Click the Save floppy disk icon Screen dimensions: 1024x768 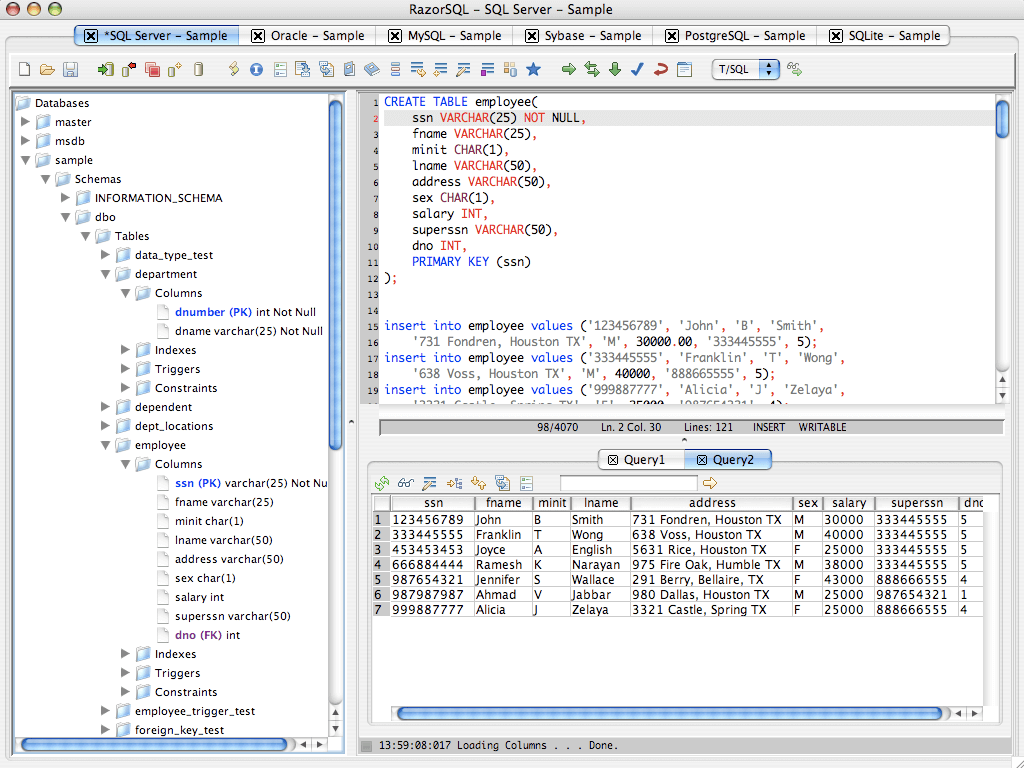click(70, 69)
